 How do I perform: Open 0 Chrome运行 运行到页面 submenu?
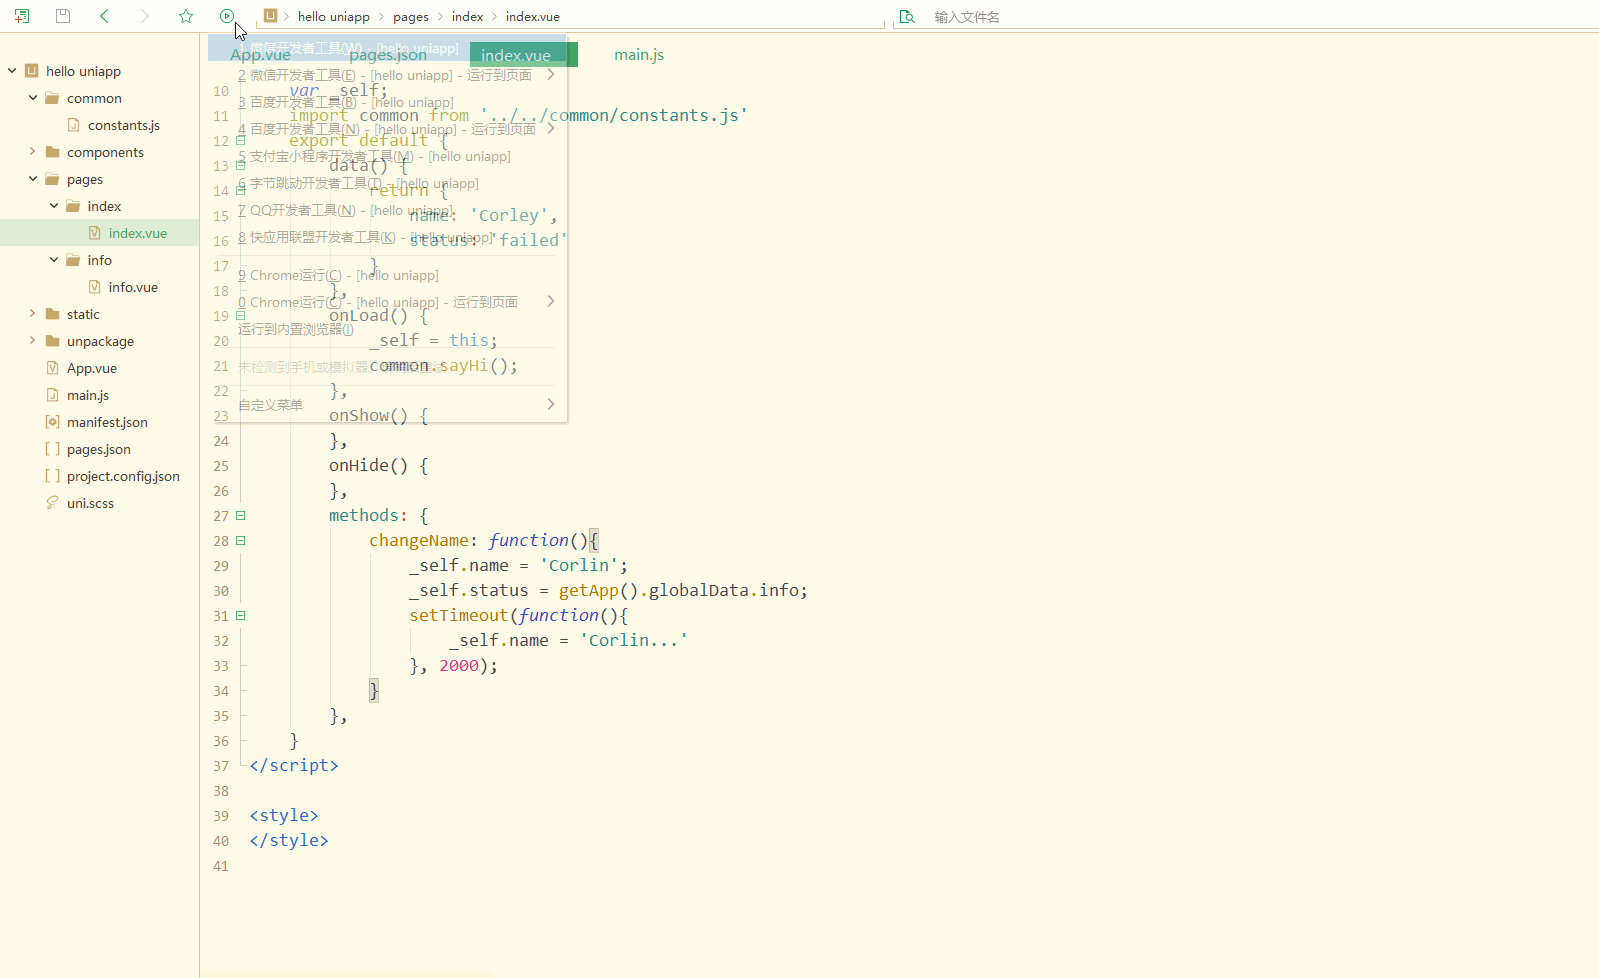pos(387,302)
